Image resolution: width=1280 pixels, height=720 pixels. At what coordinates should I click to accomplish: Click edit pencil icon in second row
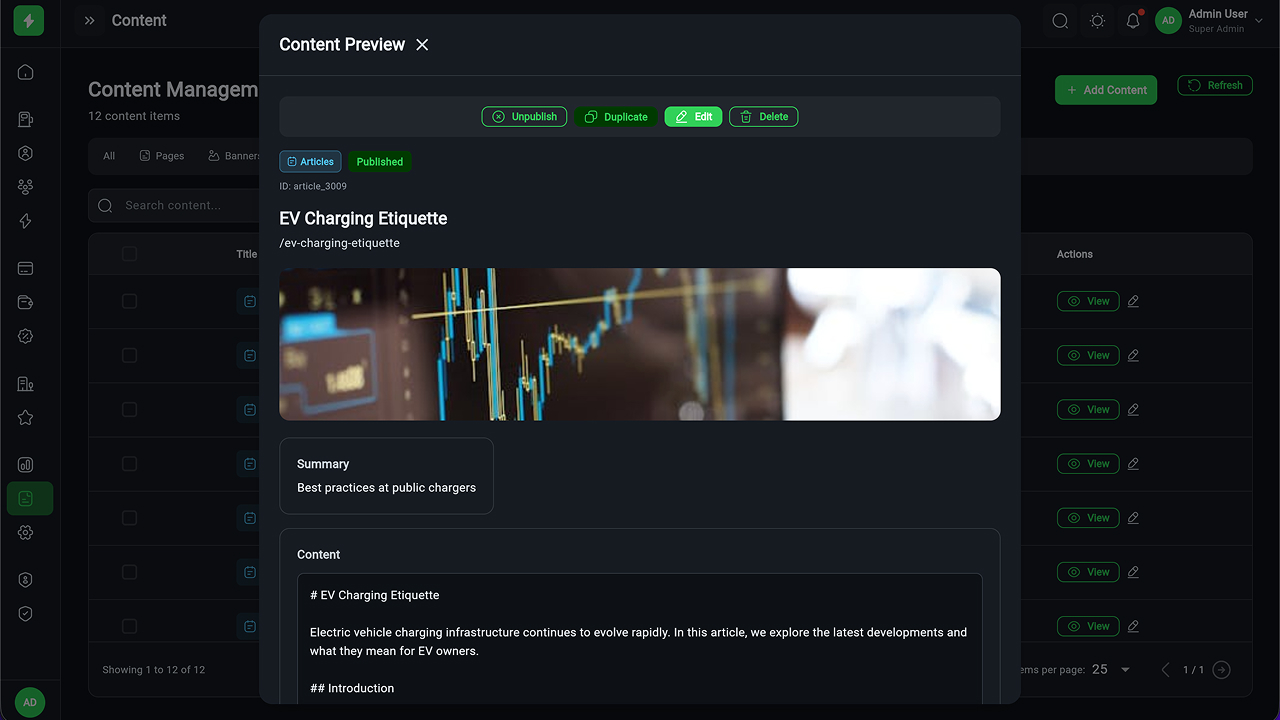coord(1133,355)
